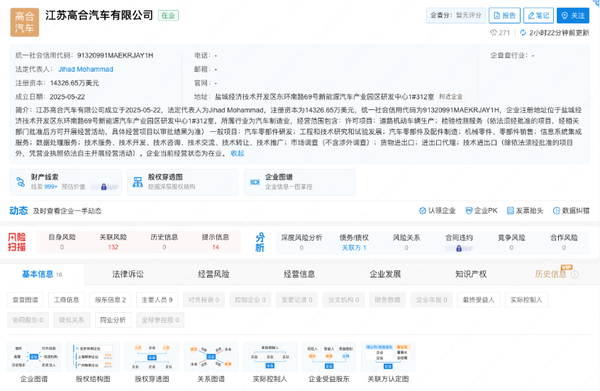Open 自身风险 risk count

(62, 242)
